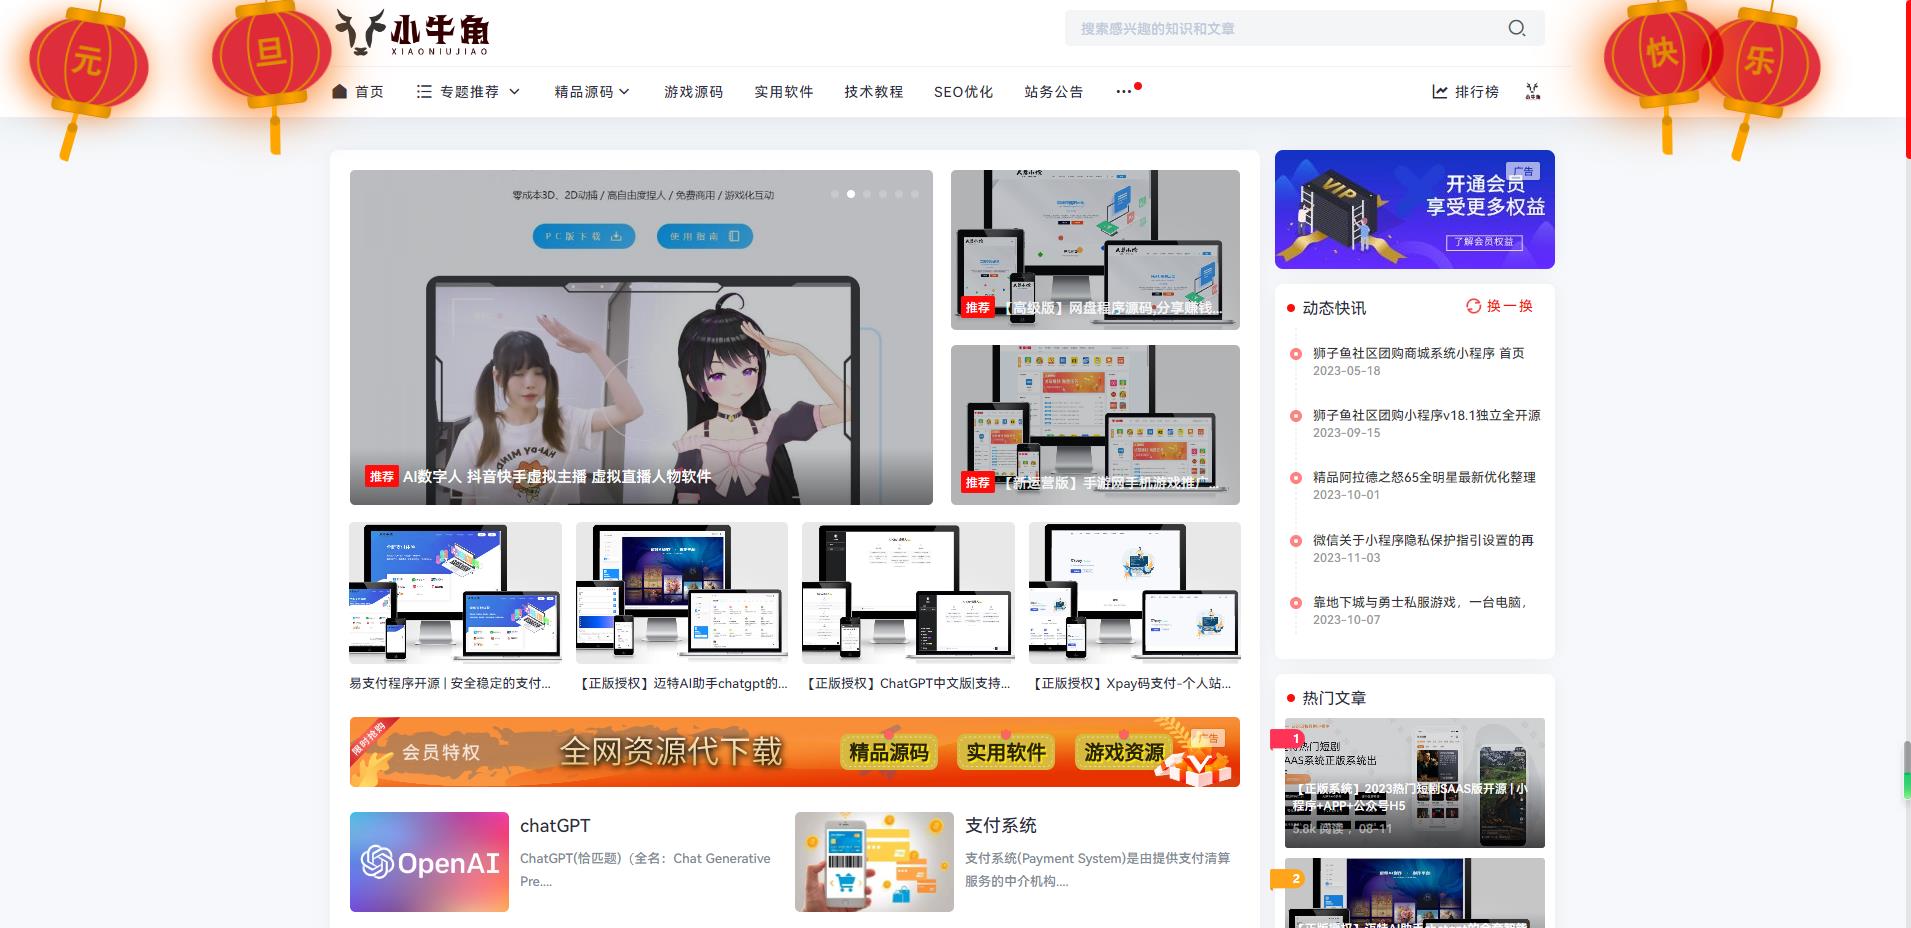Viewport: 1911px width, 928px height.
Task: Click the small bull avatar icon in navbar
Action: (x=1532, y=91)
